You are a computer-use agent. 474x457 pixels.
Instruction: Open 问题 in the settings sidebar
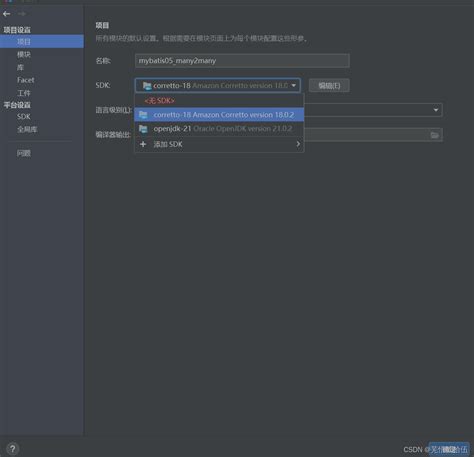(24, 153)
